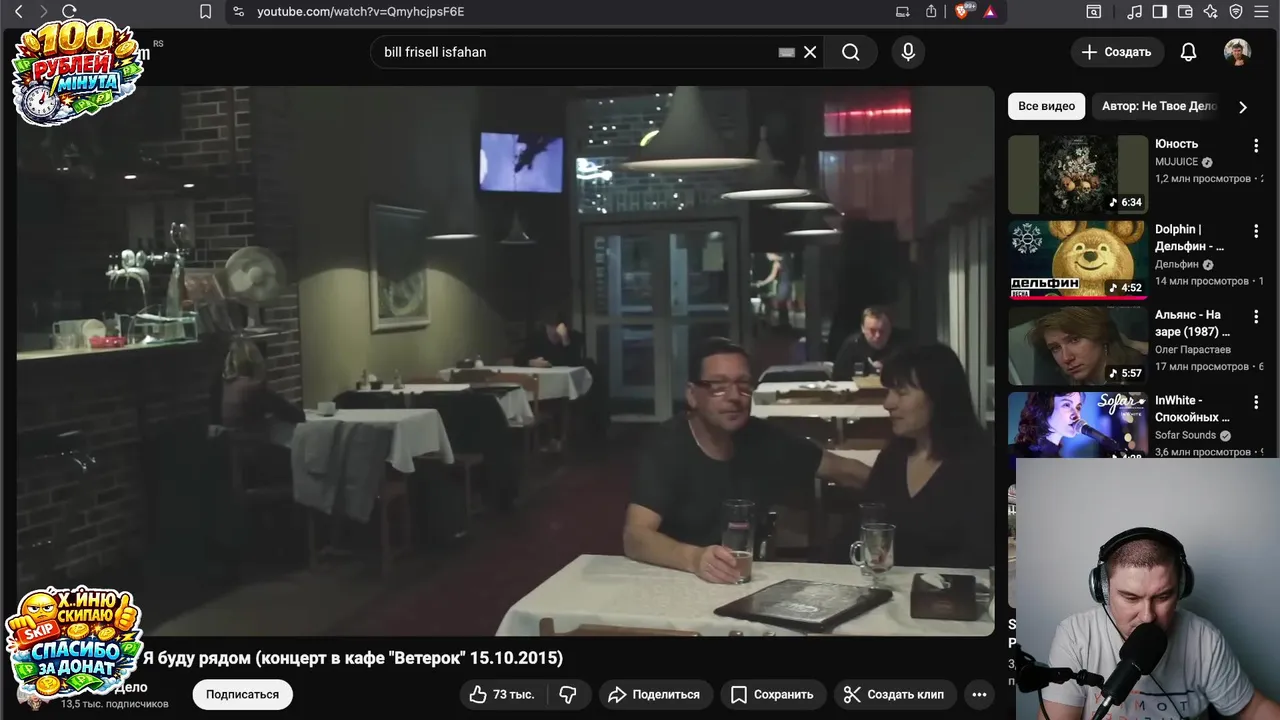Open the browser share icon
This screenshot has height=720, width=1280.
tap(931, 12)
